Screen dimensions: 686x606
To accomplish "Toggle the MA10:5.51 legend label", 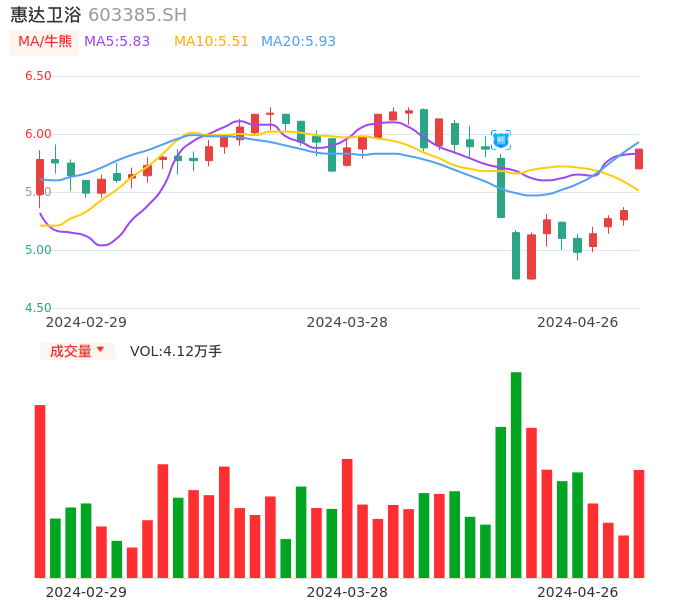I will (211, 42).
